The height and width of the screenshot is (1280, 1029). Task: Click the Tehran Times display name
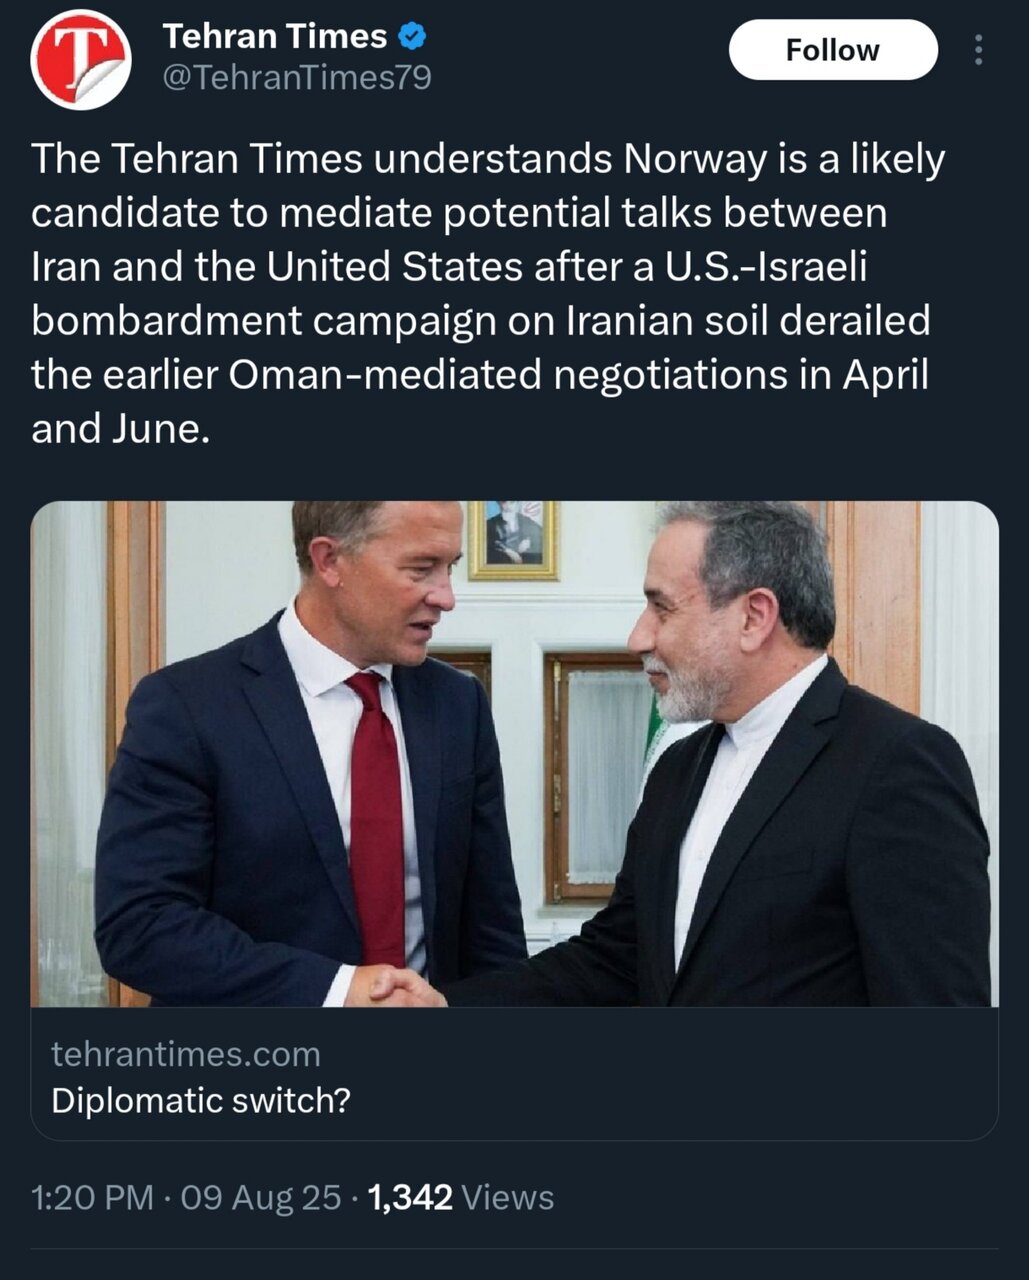coord(274,37)
